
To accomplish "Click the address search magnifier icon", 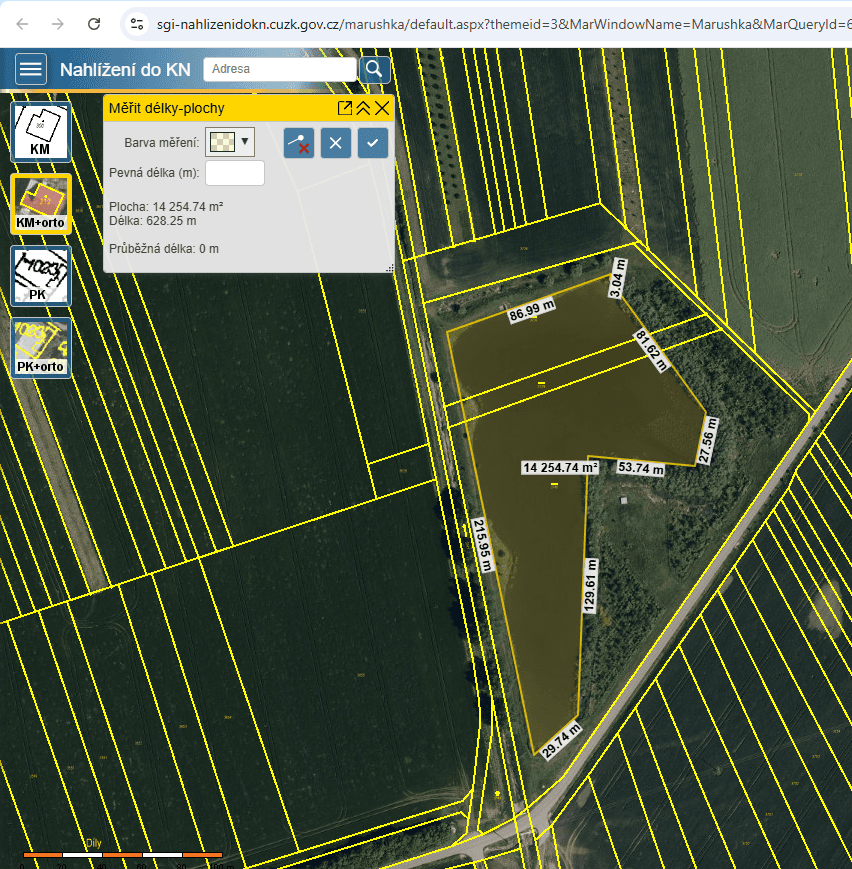I will click(374, 69).
